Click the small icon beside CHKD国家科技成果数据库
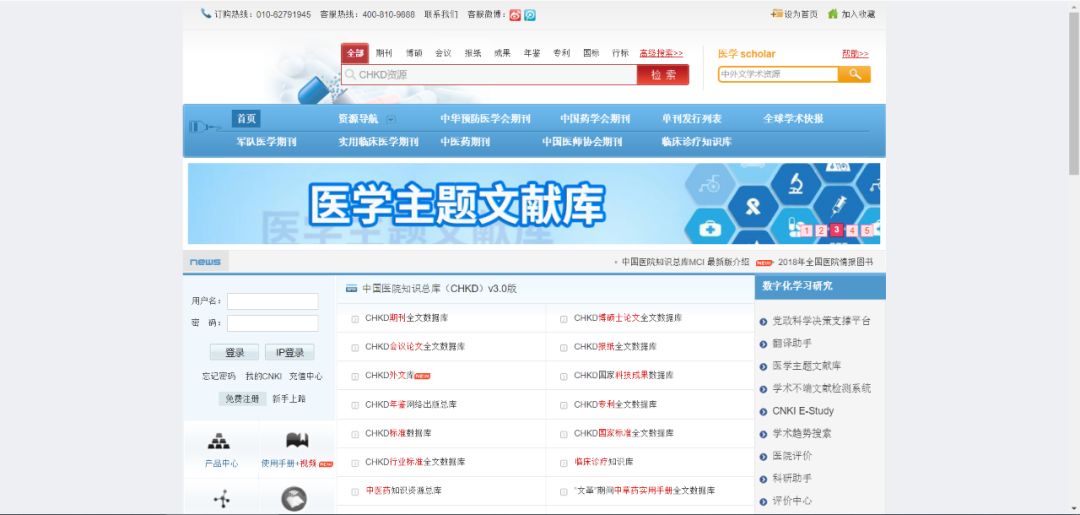 [x=563, y=376]
